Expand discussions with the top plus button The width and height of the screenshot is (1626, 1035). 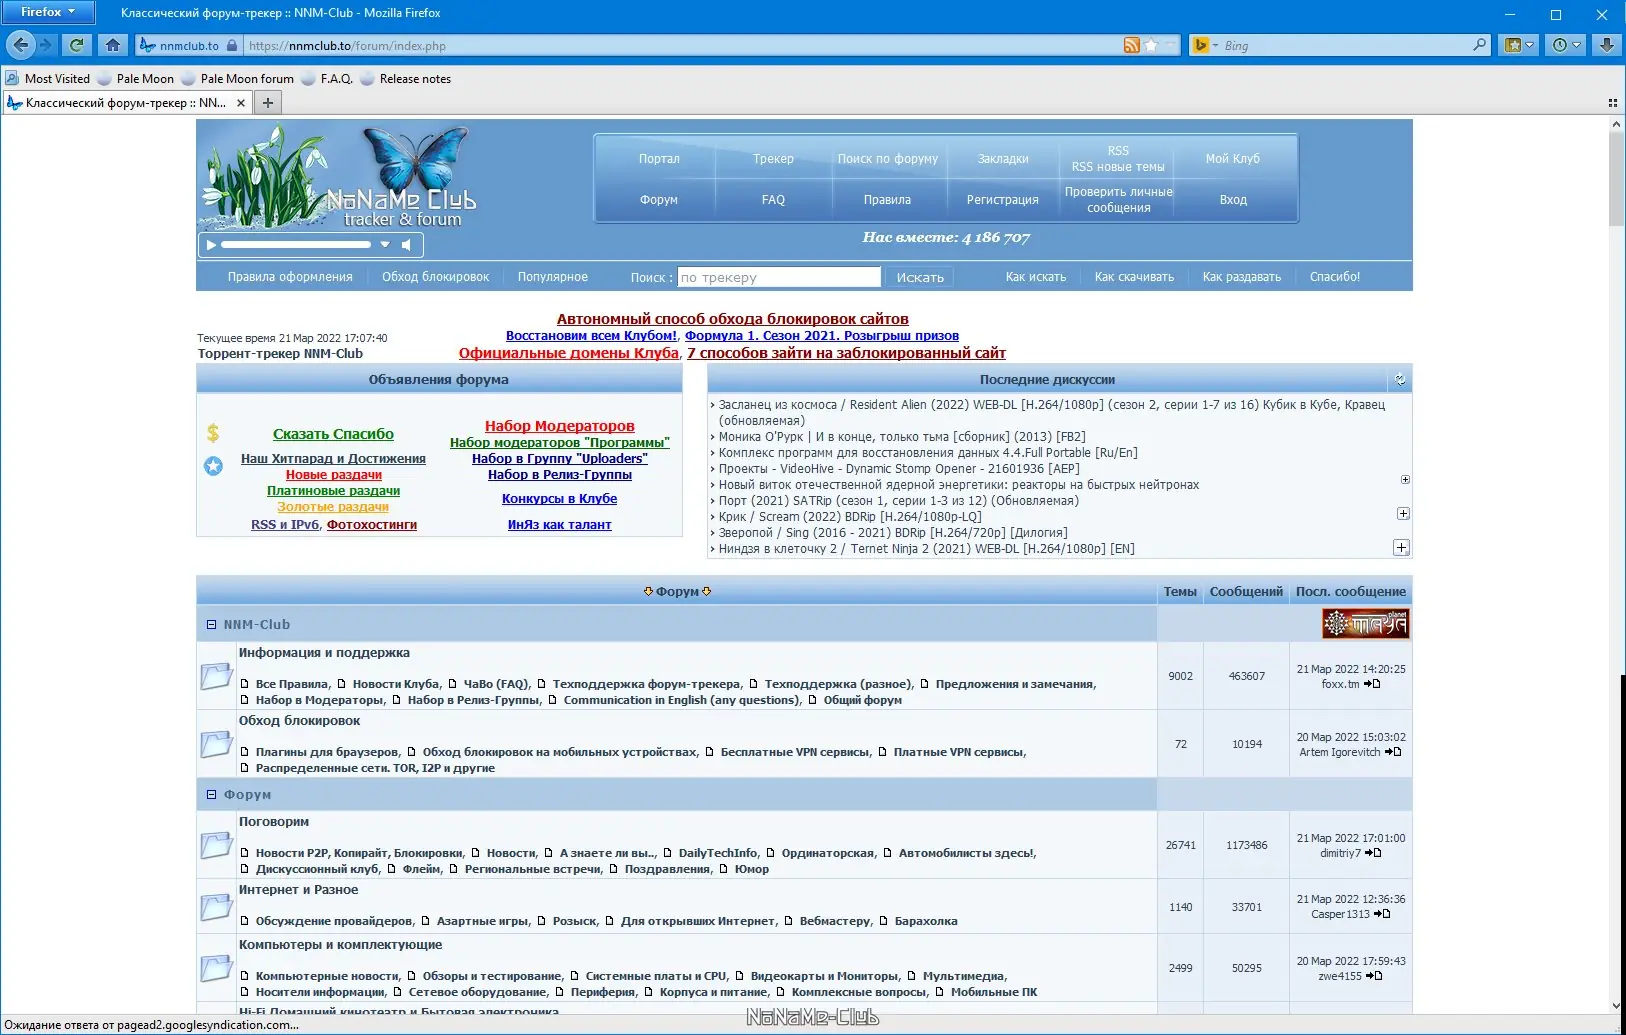click(x=1405, y=480)
